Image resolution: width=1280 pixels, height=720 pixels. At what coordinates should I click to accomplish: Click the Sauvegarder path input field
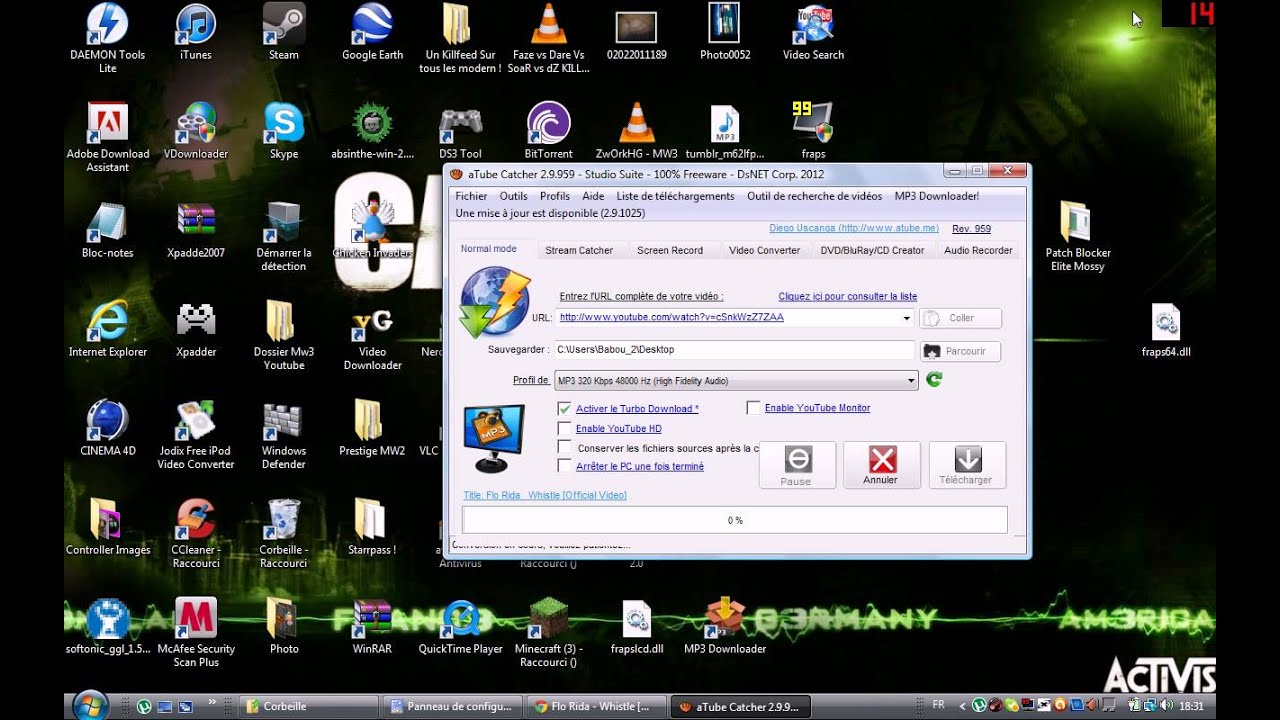pos(734,350)
